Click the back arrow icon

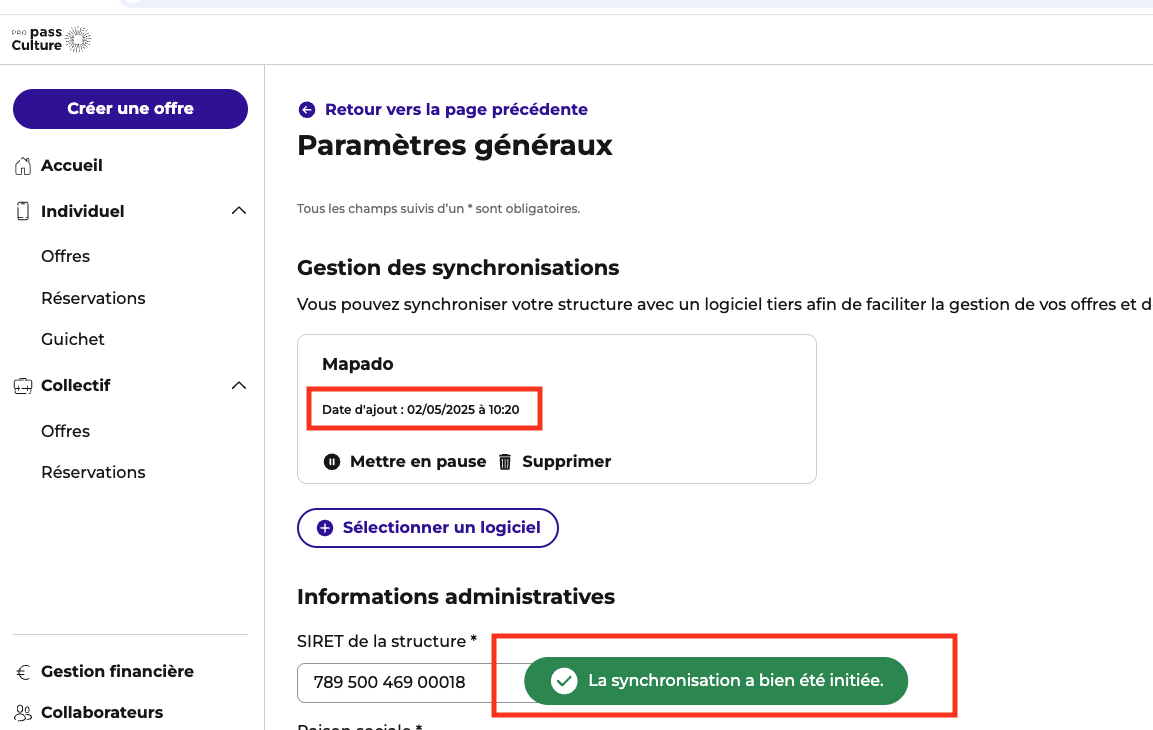(306, 110)
